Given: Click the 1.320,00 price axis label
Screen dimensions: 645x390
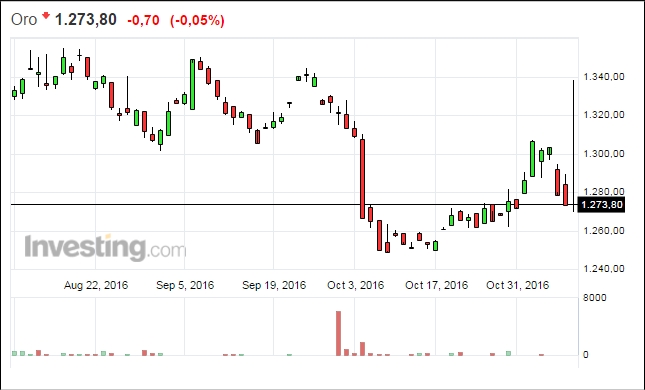Looking at the screenshot, I should pyautogui.click(x=604, y=115).
